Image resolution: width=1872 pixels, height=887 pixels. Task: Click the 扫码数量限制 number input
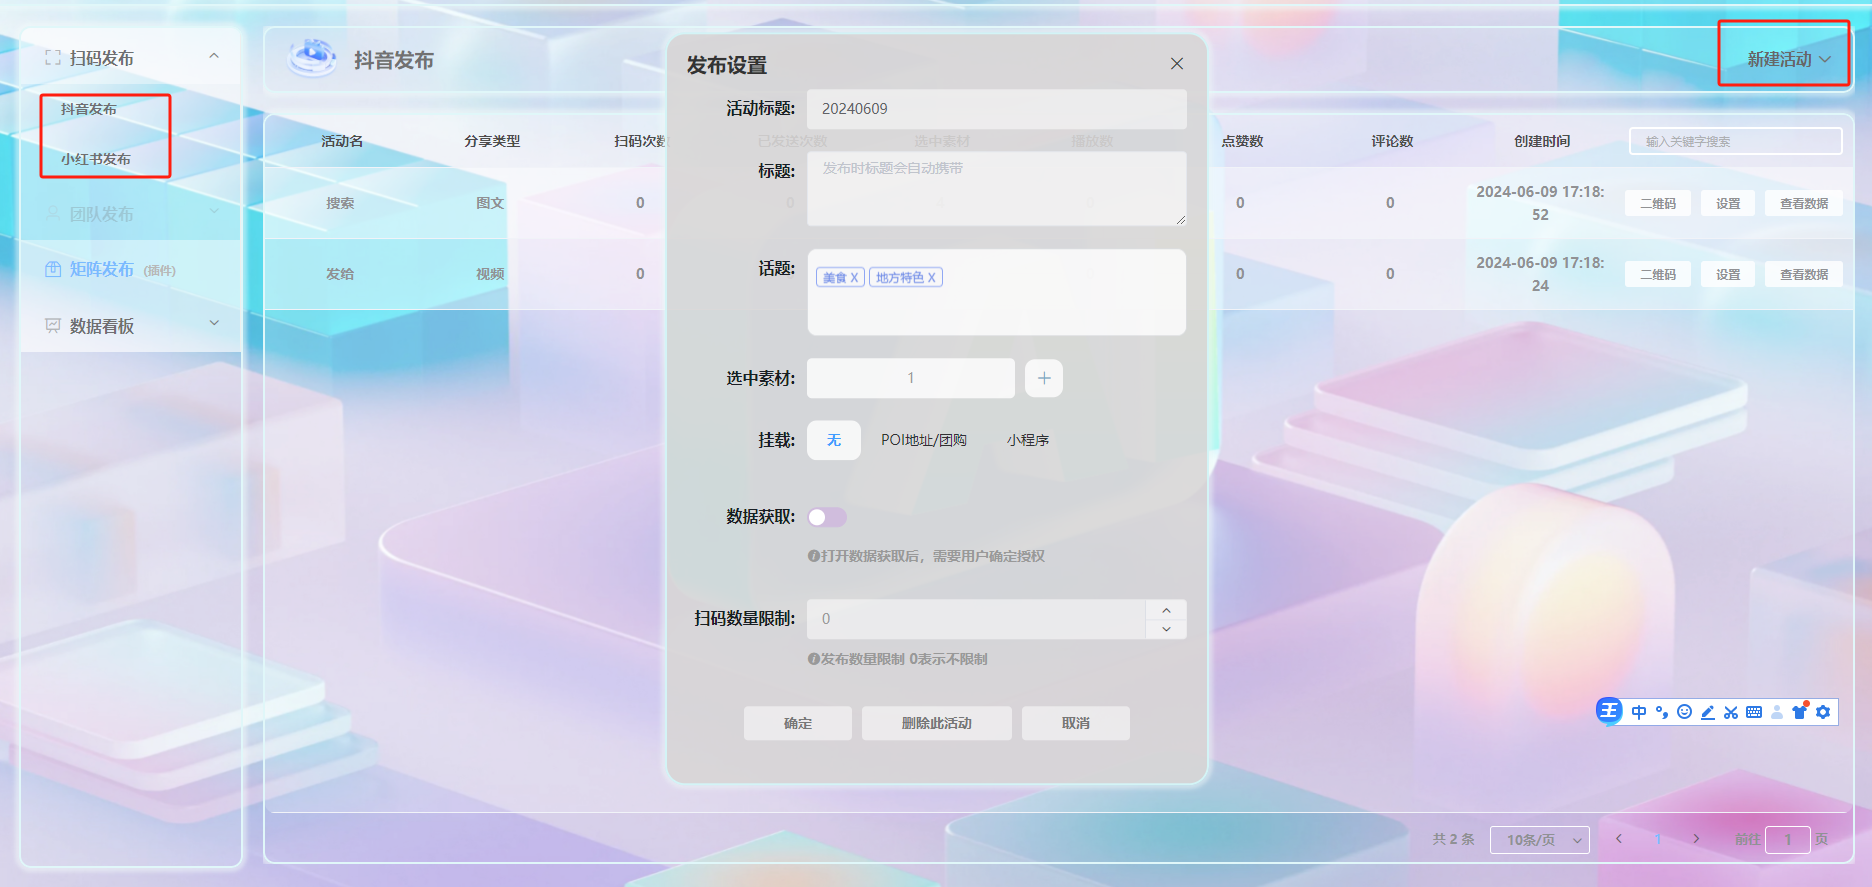(x=976, y=619)
